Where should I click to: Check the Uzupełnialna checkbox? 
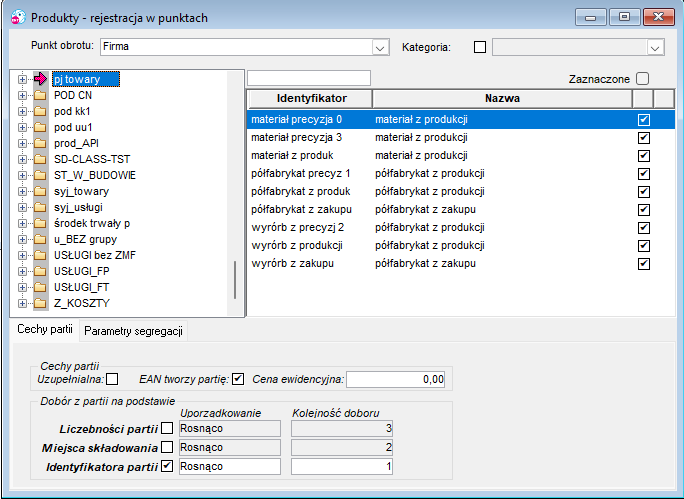[112, 379]
